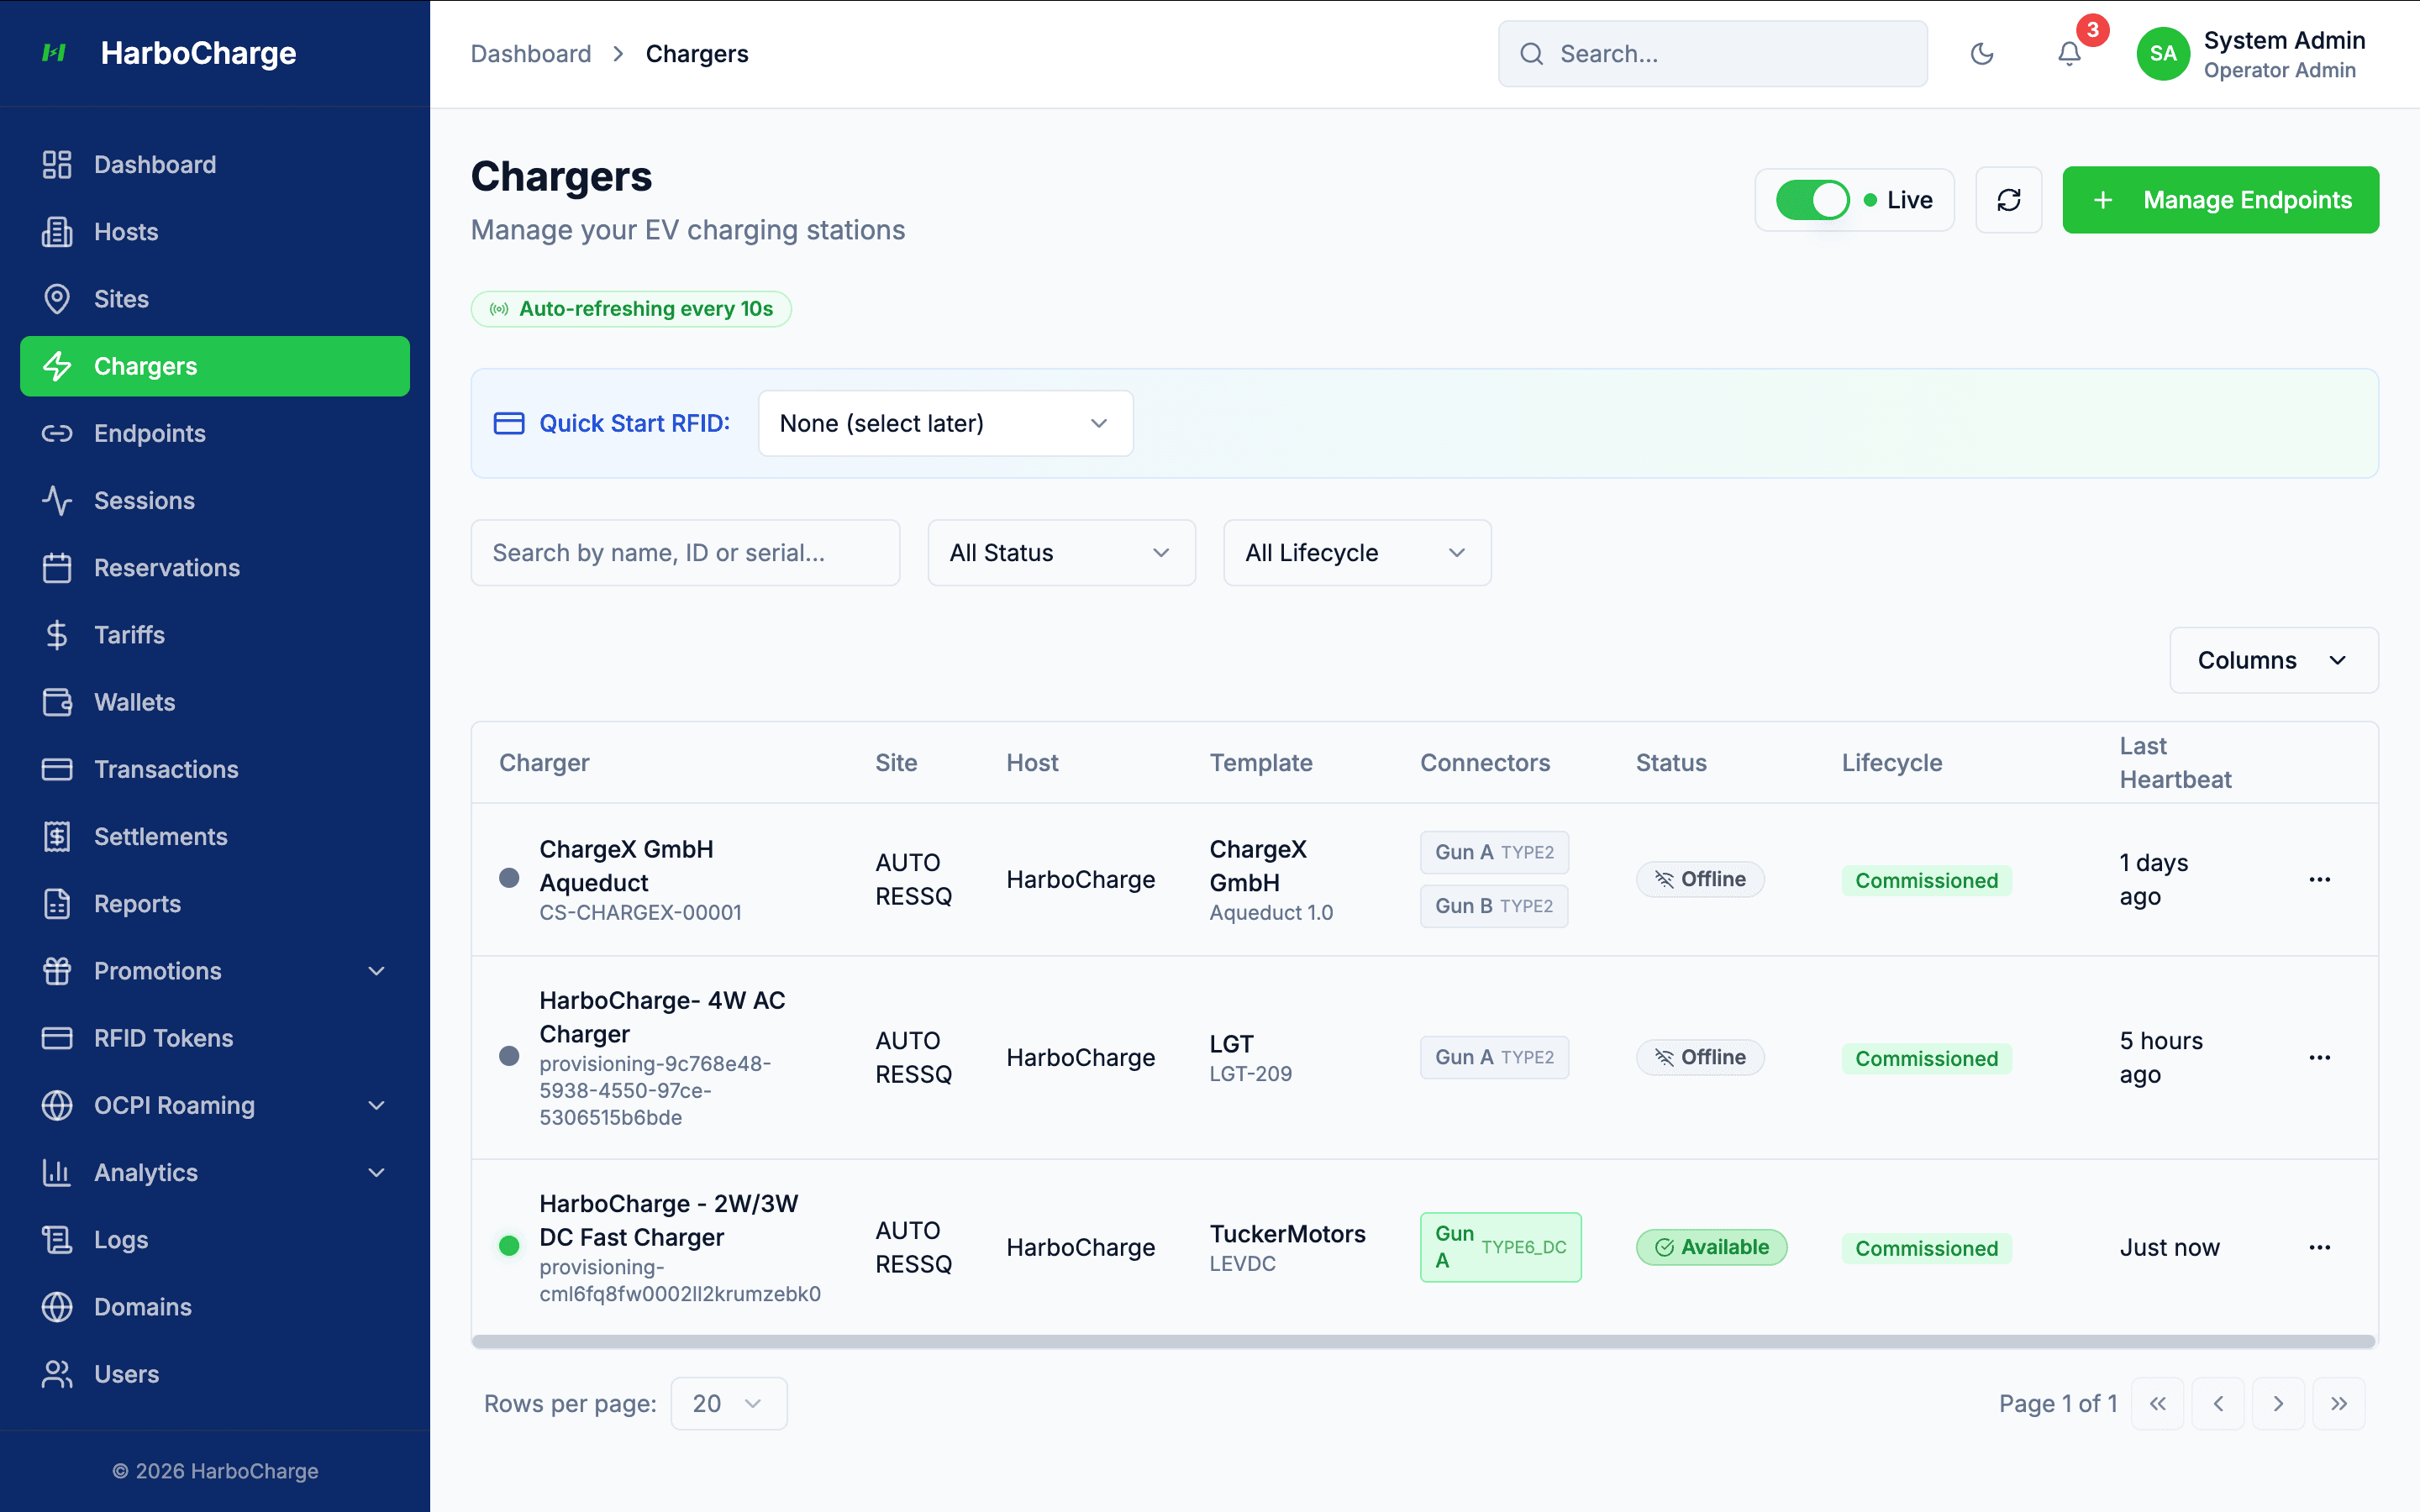Navigate to Dashboard via breadcrumb
Image resolution: width=2420 pixels, height=1512 pixels.
pos(531,53)
